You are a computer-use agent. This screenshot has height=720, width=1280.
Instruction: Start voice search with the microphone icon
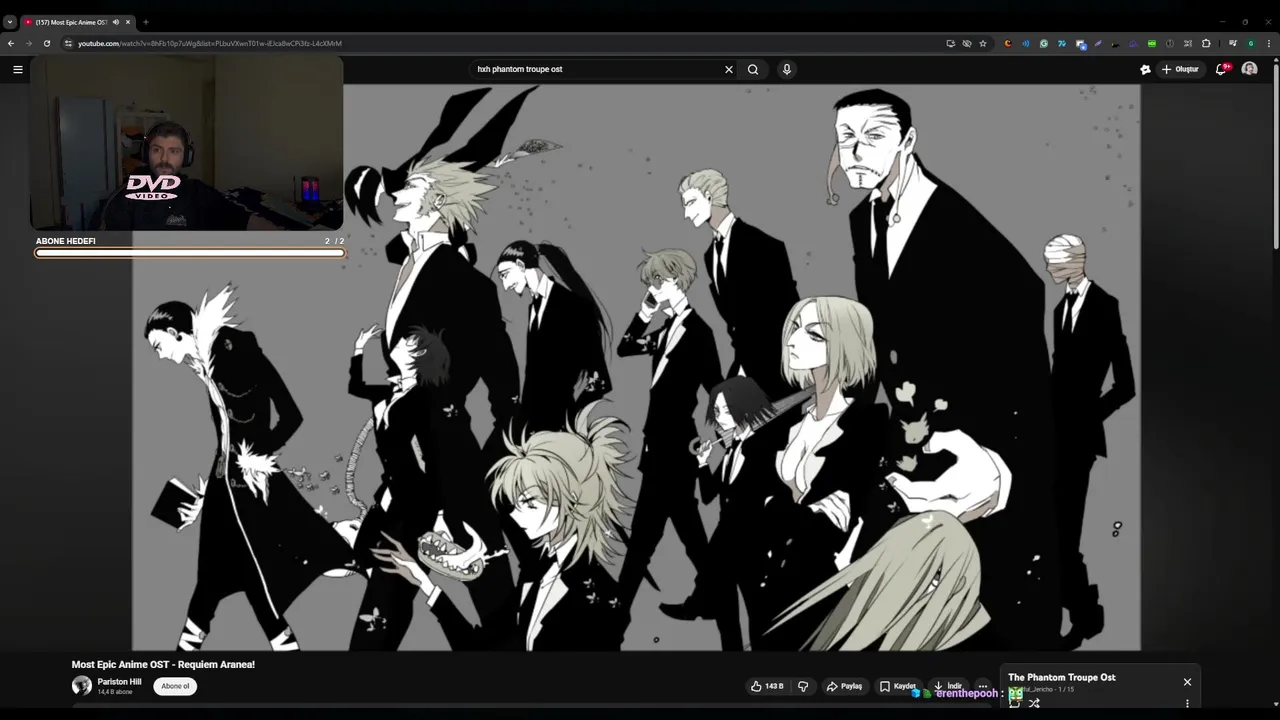click(787, 69)
